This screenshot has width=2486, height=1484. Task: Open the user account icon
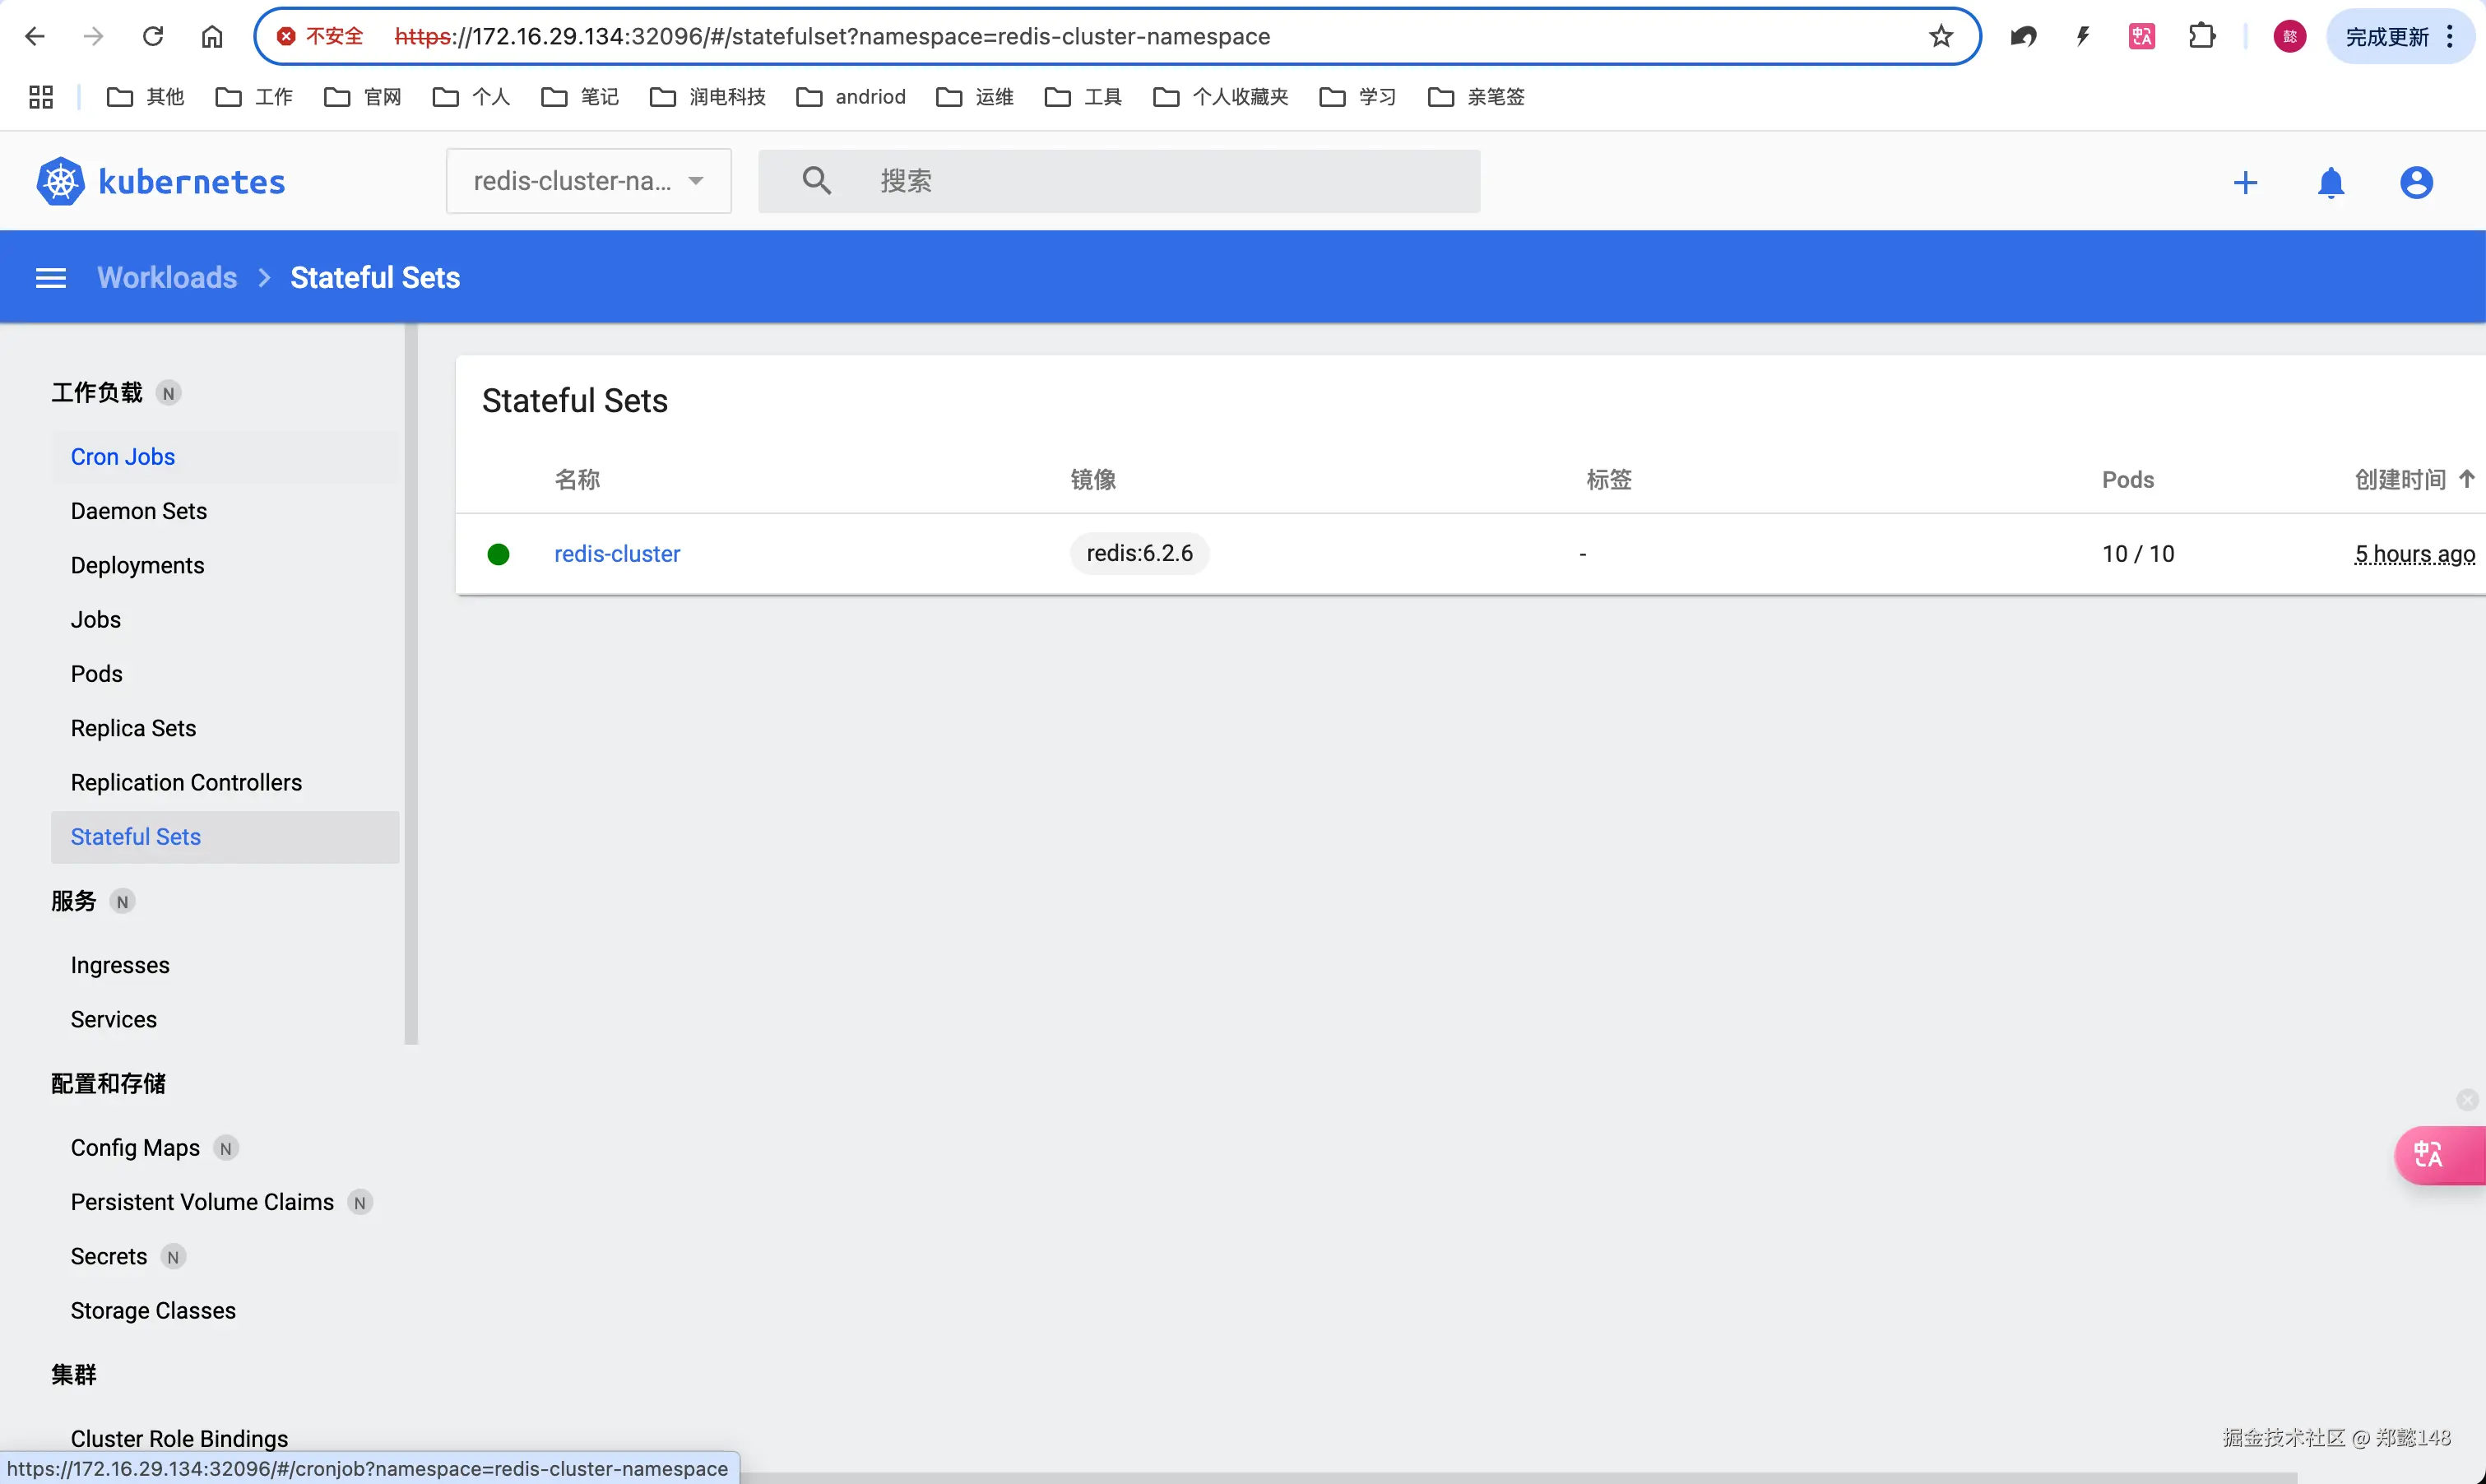coord(2416,182)
